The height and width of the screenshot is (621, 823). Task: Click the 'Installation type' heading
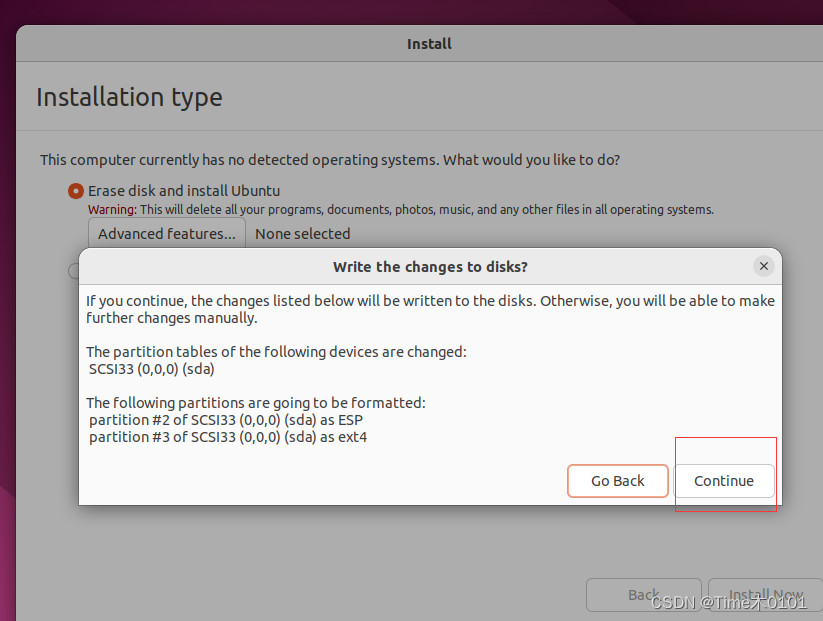coord(129,98)
